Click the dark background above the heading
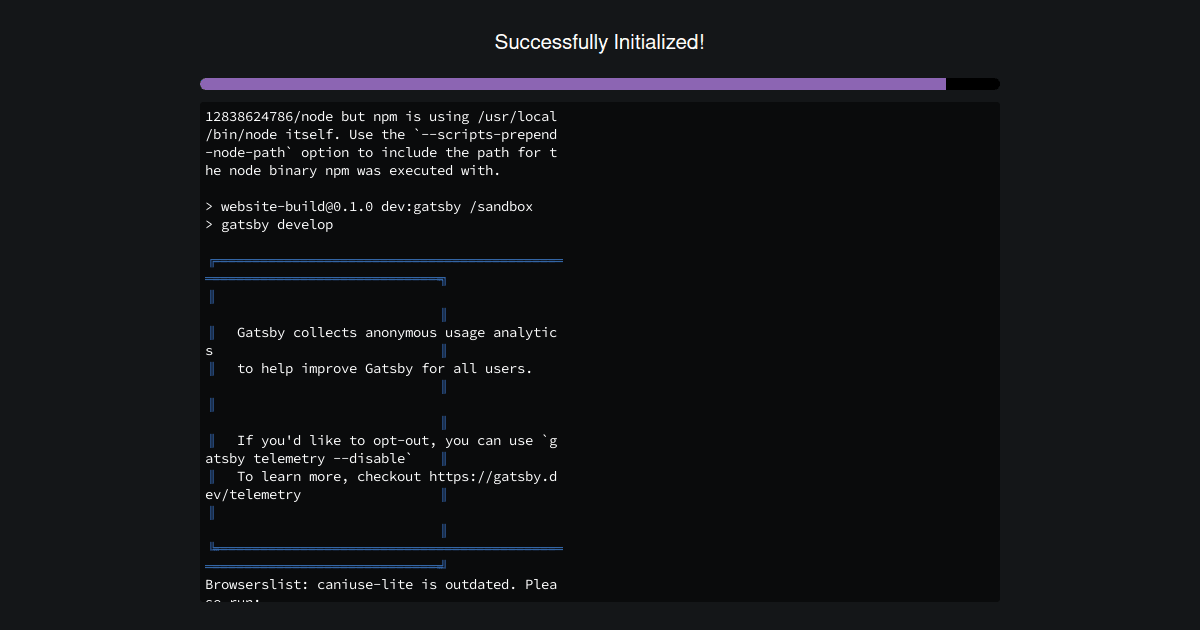Screen dimensions: 1200x630 point(600,12)
